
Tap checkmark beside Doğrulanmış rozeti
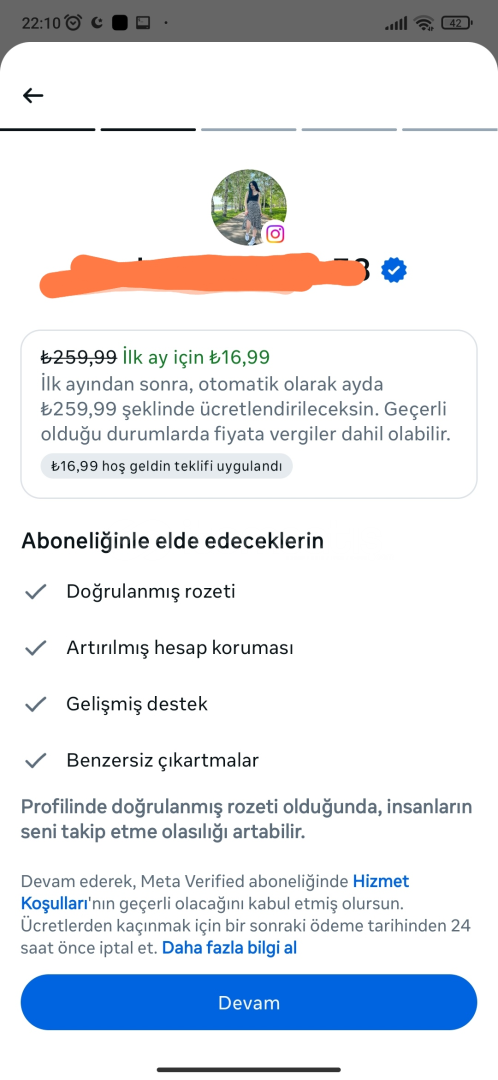tap(35, 592)
